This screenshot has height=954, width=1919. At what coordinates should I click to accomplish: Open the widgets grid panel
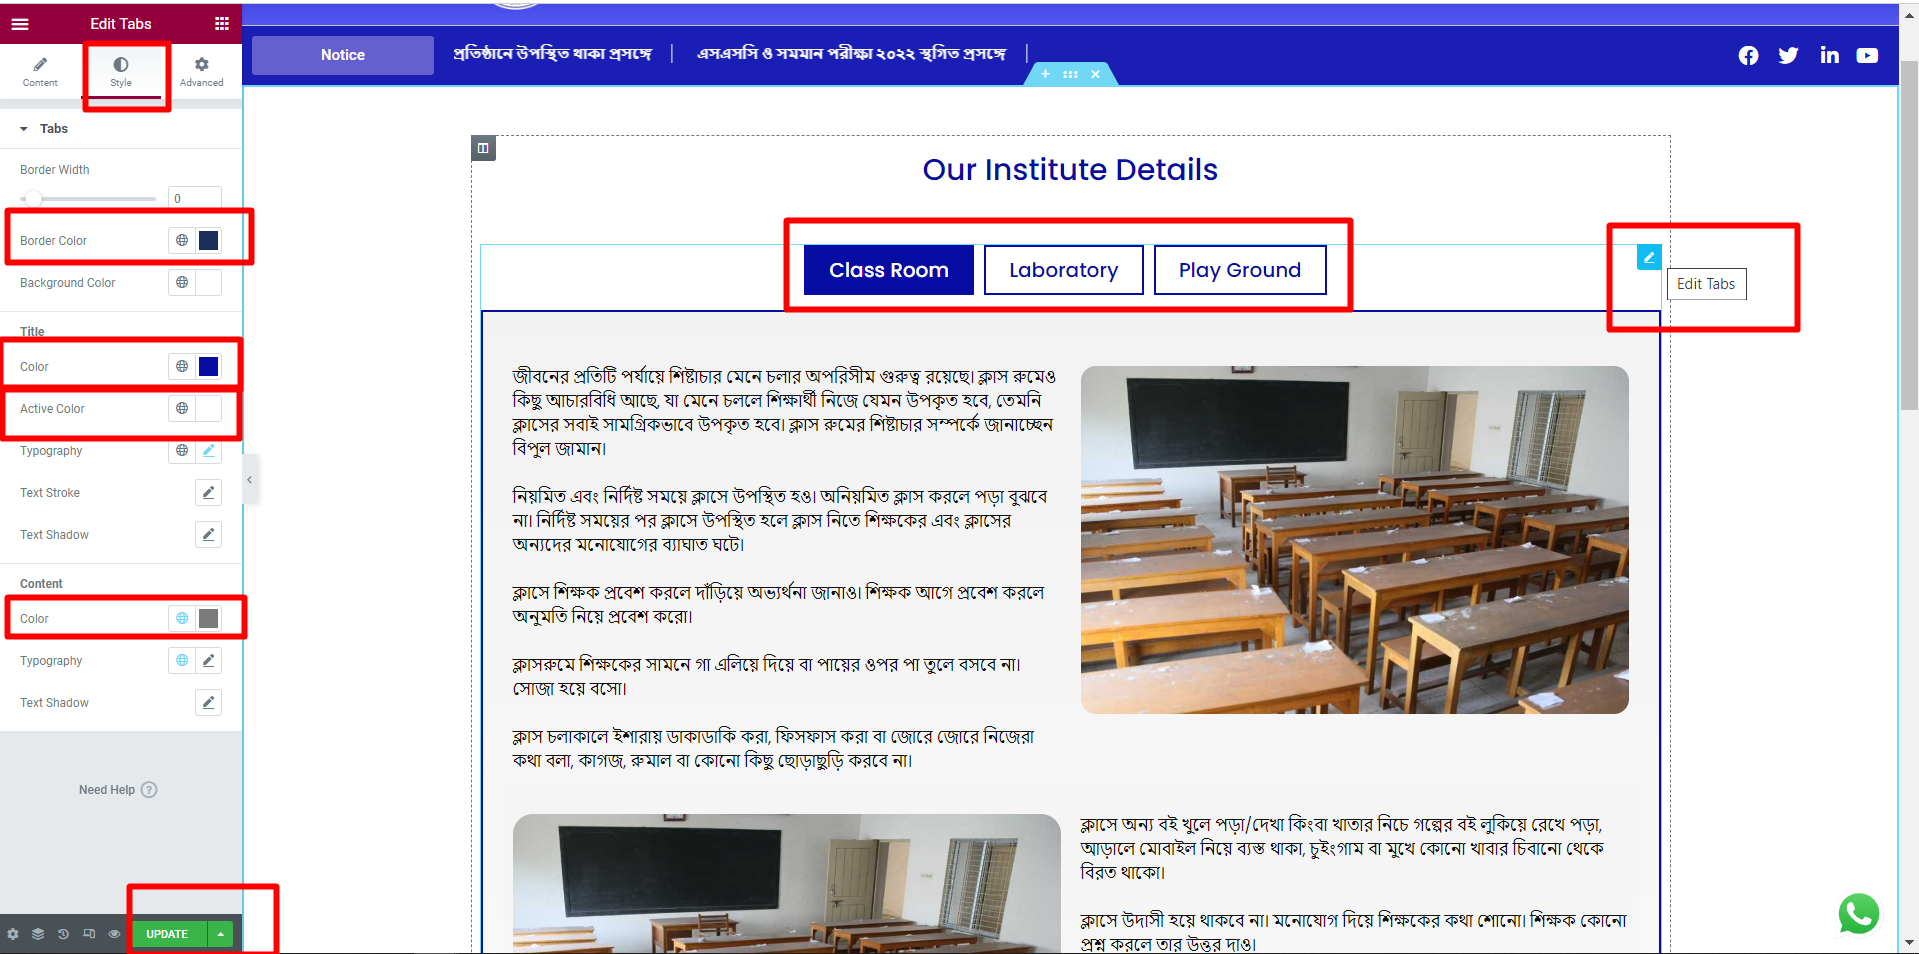[222, 23]
